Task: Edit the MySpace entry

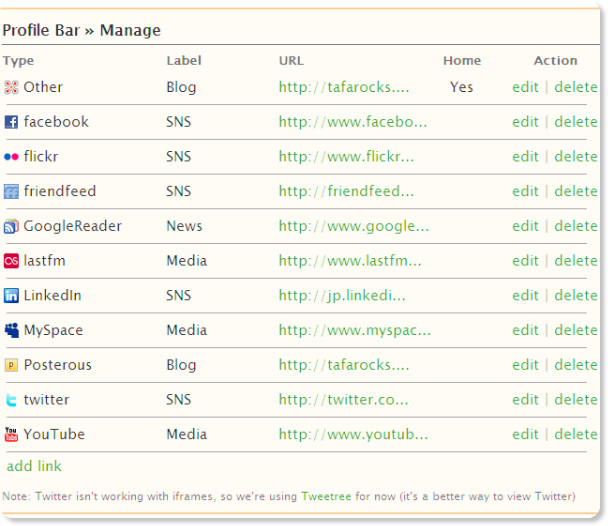Action: 525,330
